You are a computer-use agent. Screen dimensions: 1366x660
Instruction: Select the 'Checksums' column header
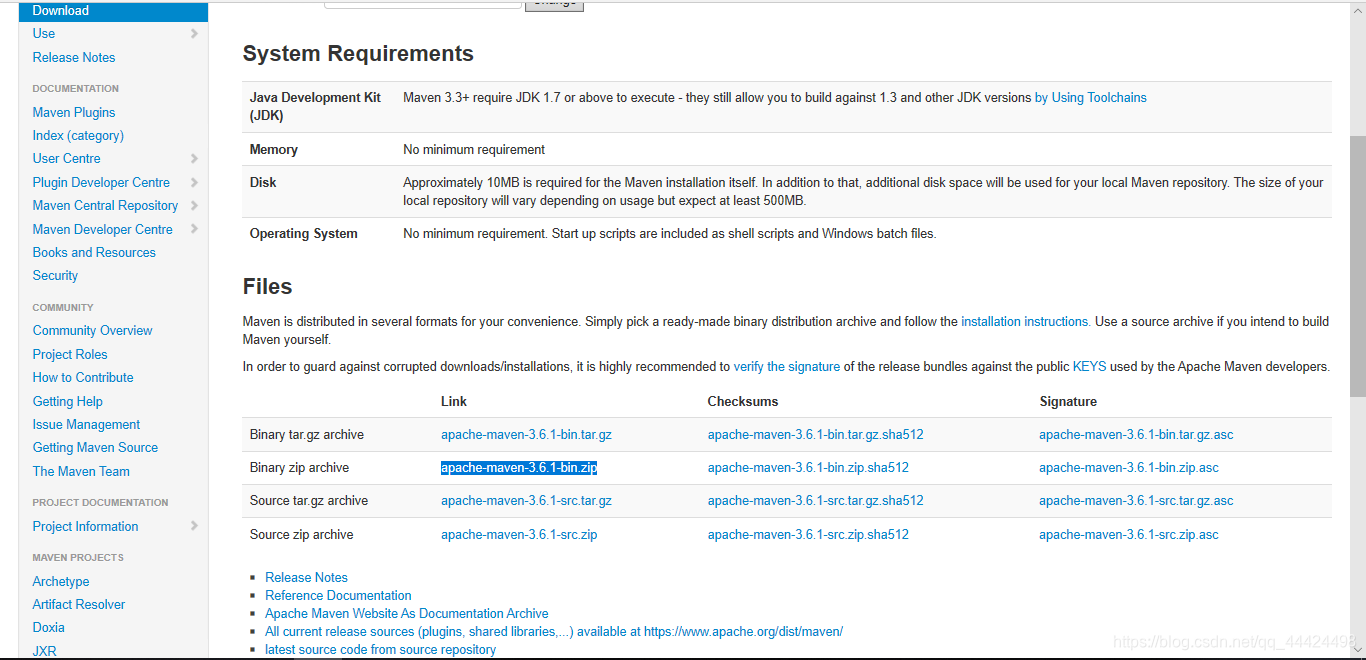[743, 402]
